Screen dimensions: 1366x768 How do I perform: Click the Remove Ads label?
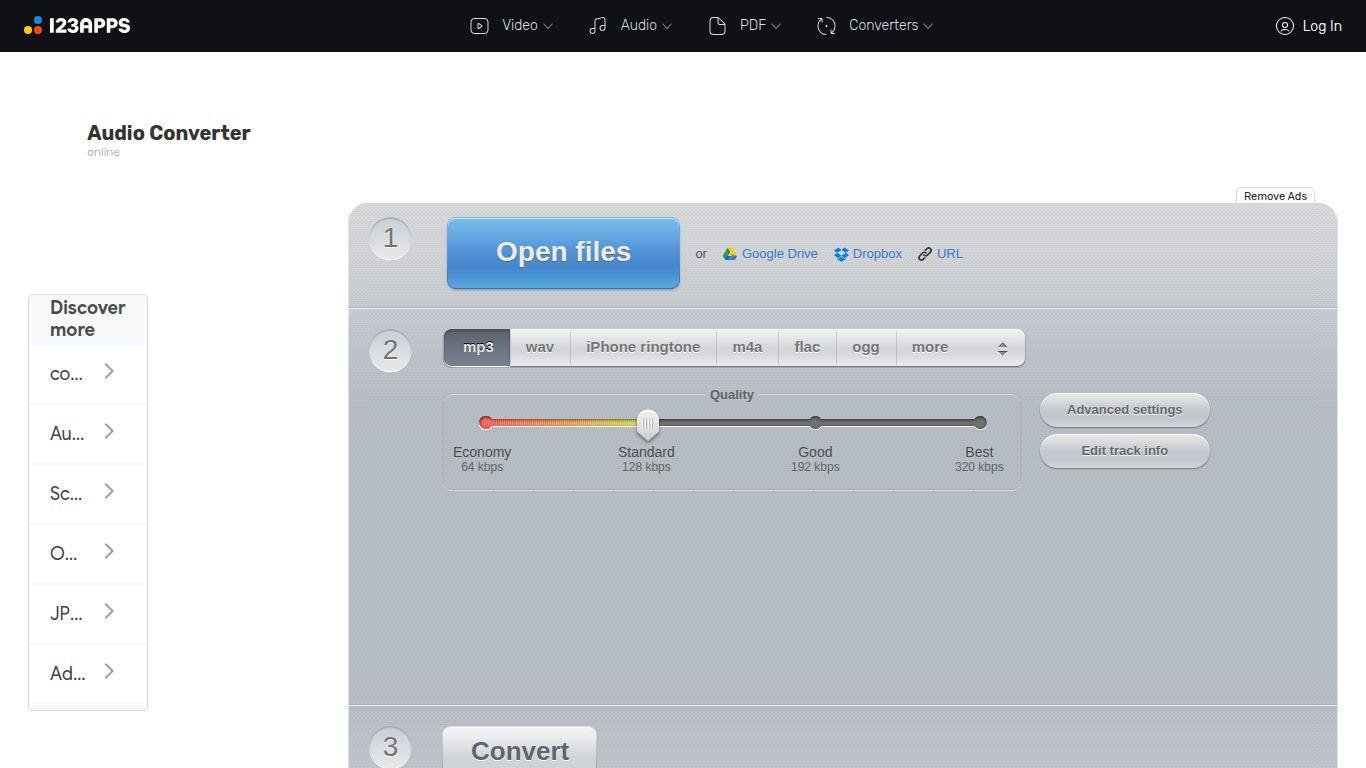[x=1275, y=196]
